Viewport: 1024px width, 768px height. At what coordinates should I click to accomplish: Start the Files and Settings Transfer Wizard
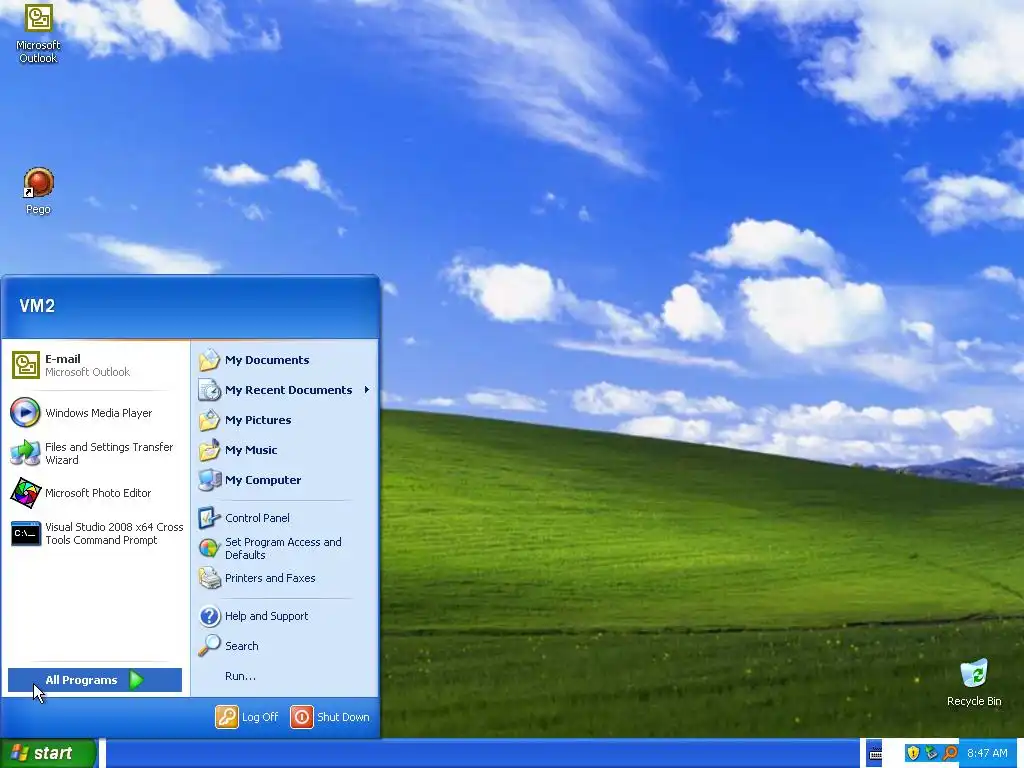click(x=95, y=453)
